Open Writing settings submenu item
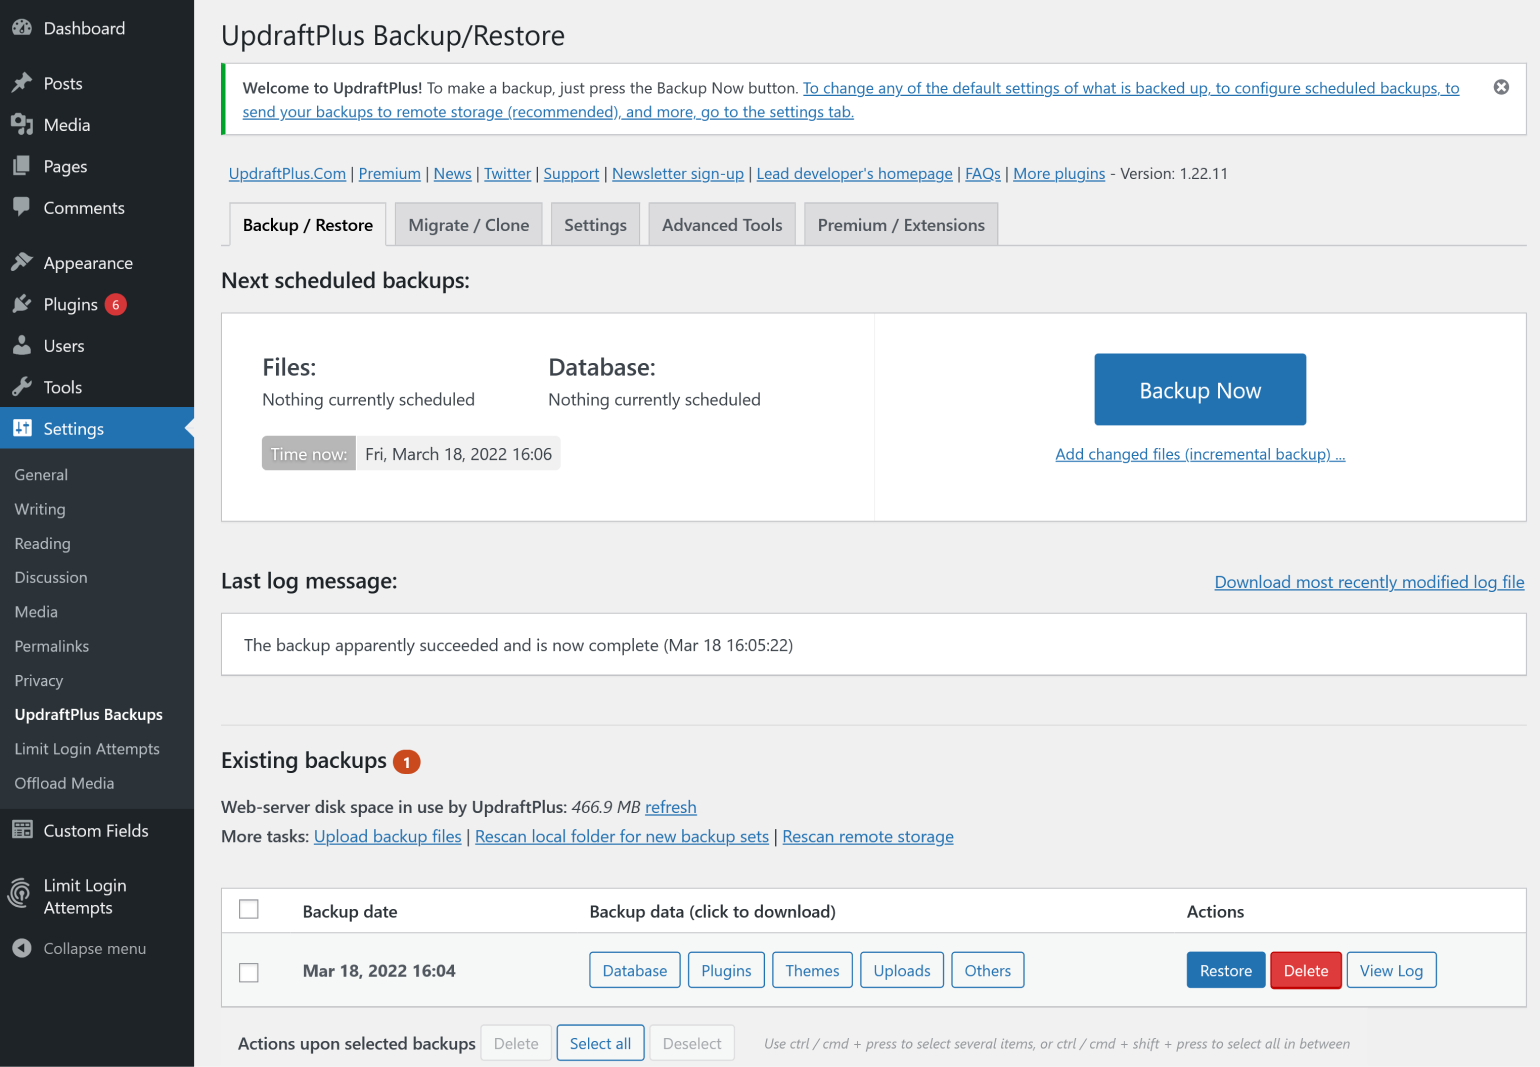This screenshot has width=1540, height=1067. 40,509
